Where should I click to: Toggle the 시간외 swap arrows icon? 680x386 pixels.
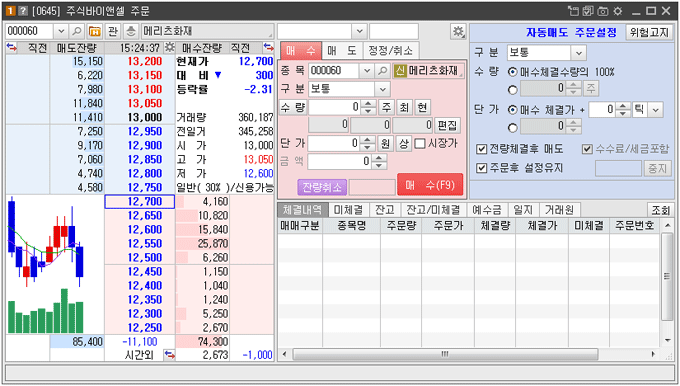click(170, 355)
